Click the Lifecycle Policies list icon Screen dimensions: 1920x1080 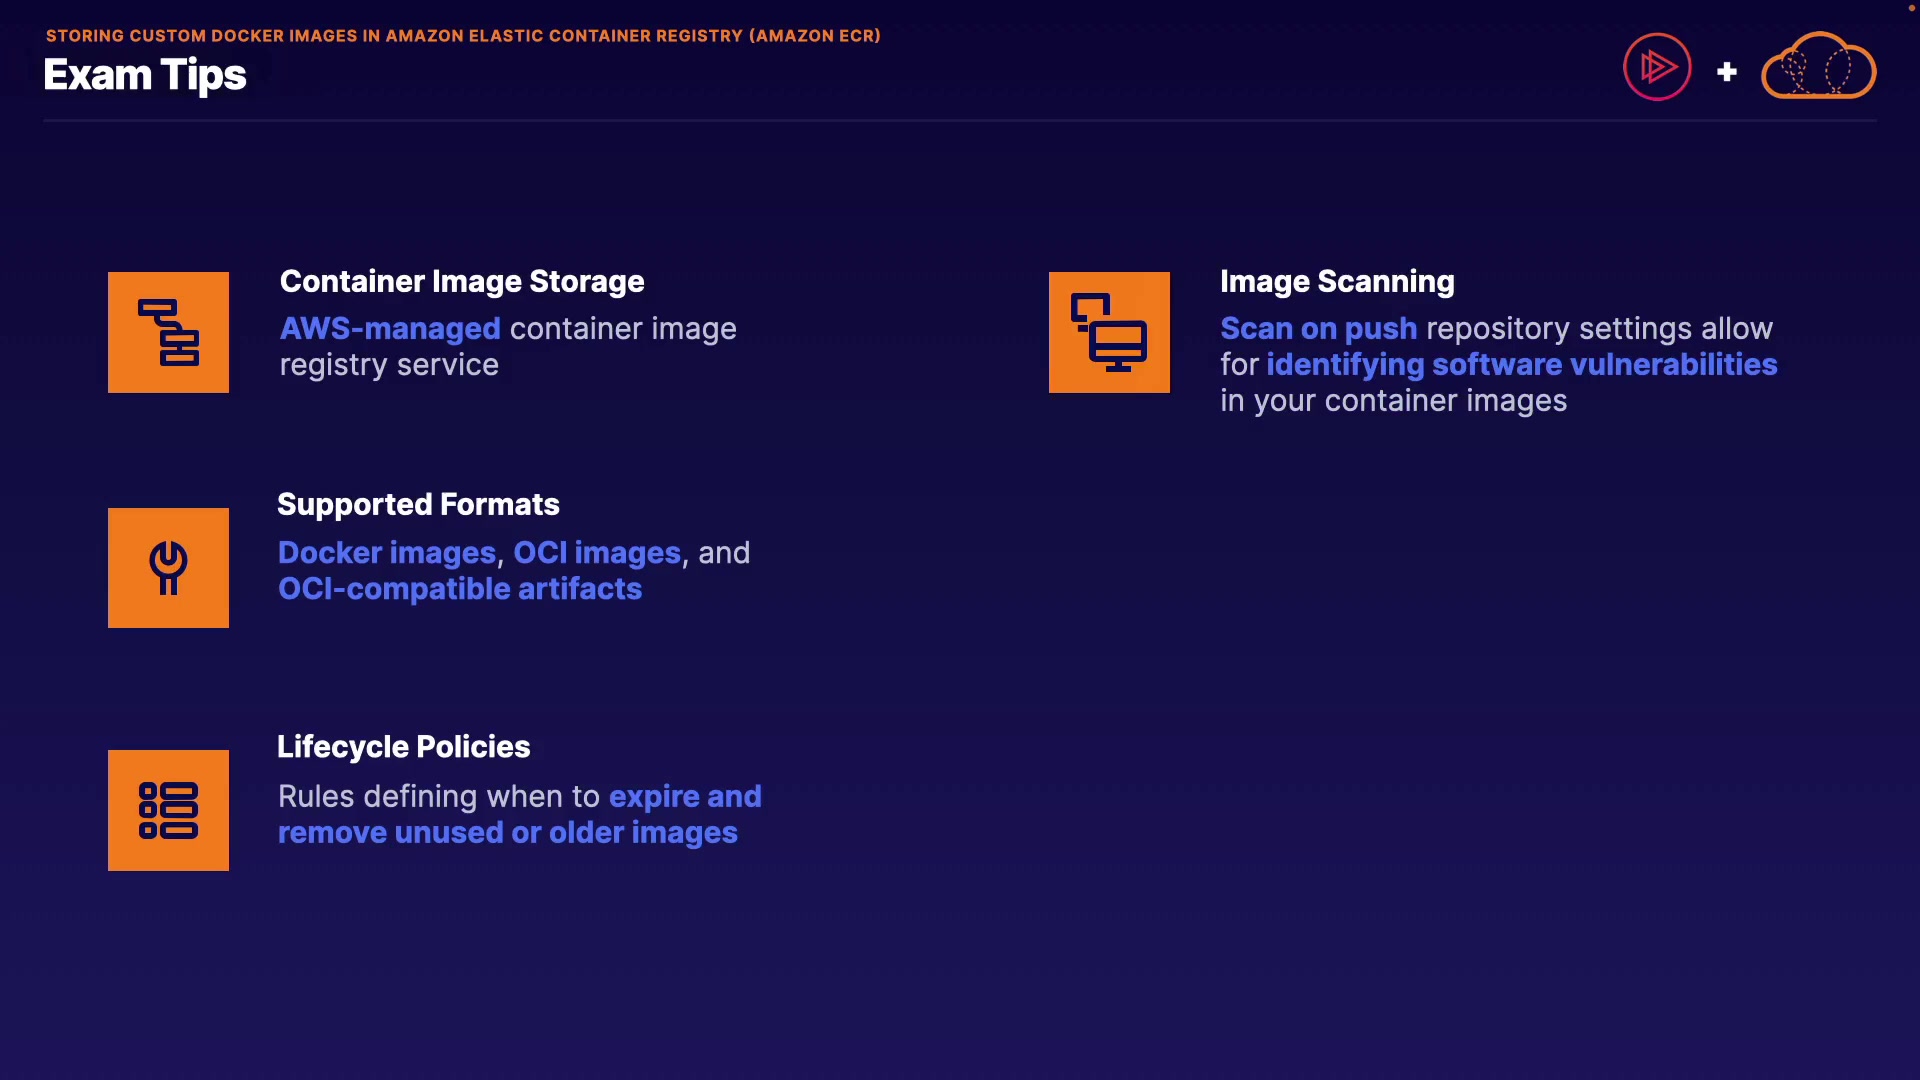[168, 810]
